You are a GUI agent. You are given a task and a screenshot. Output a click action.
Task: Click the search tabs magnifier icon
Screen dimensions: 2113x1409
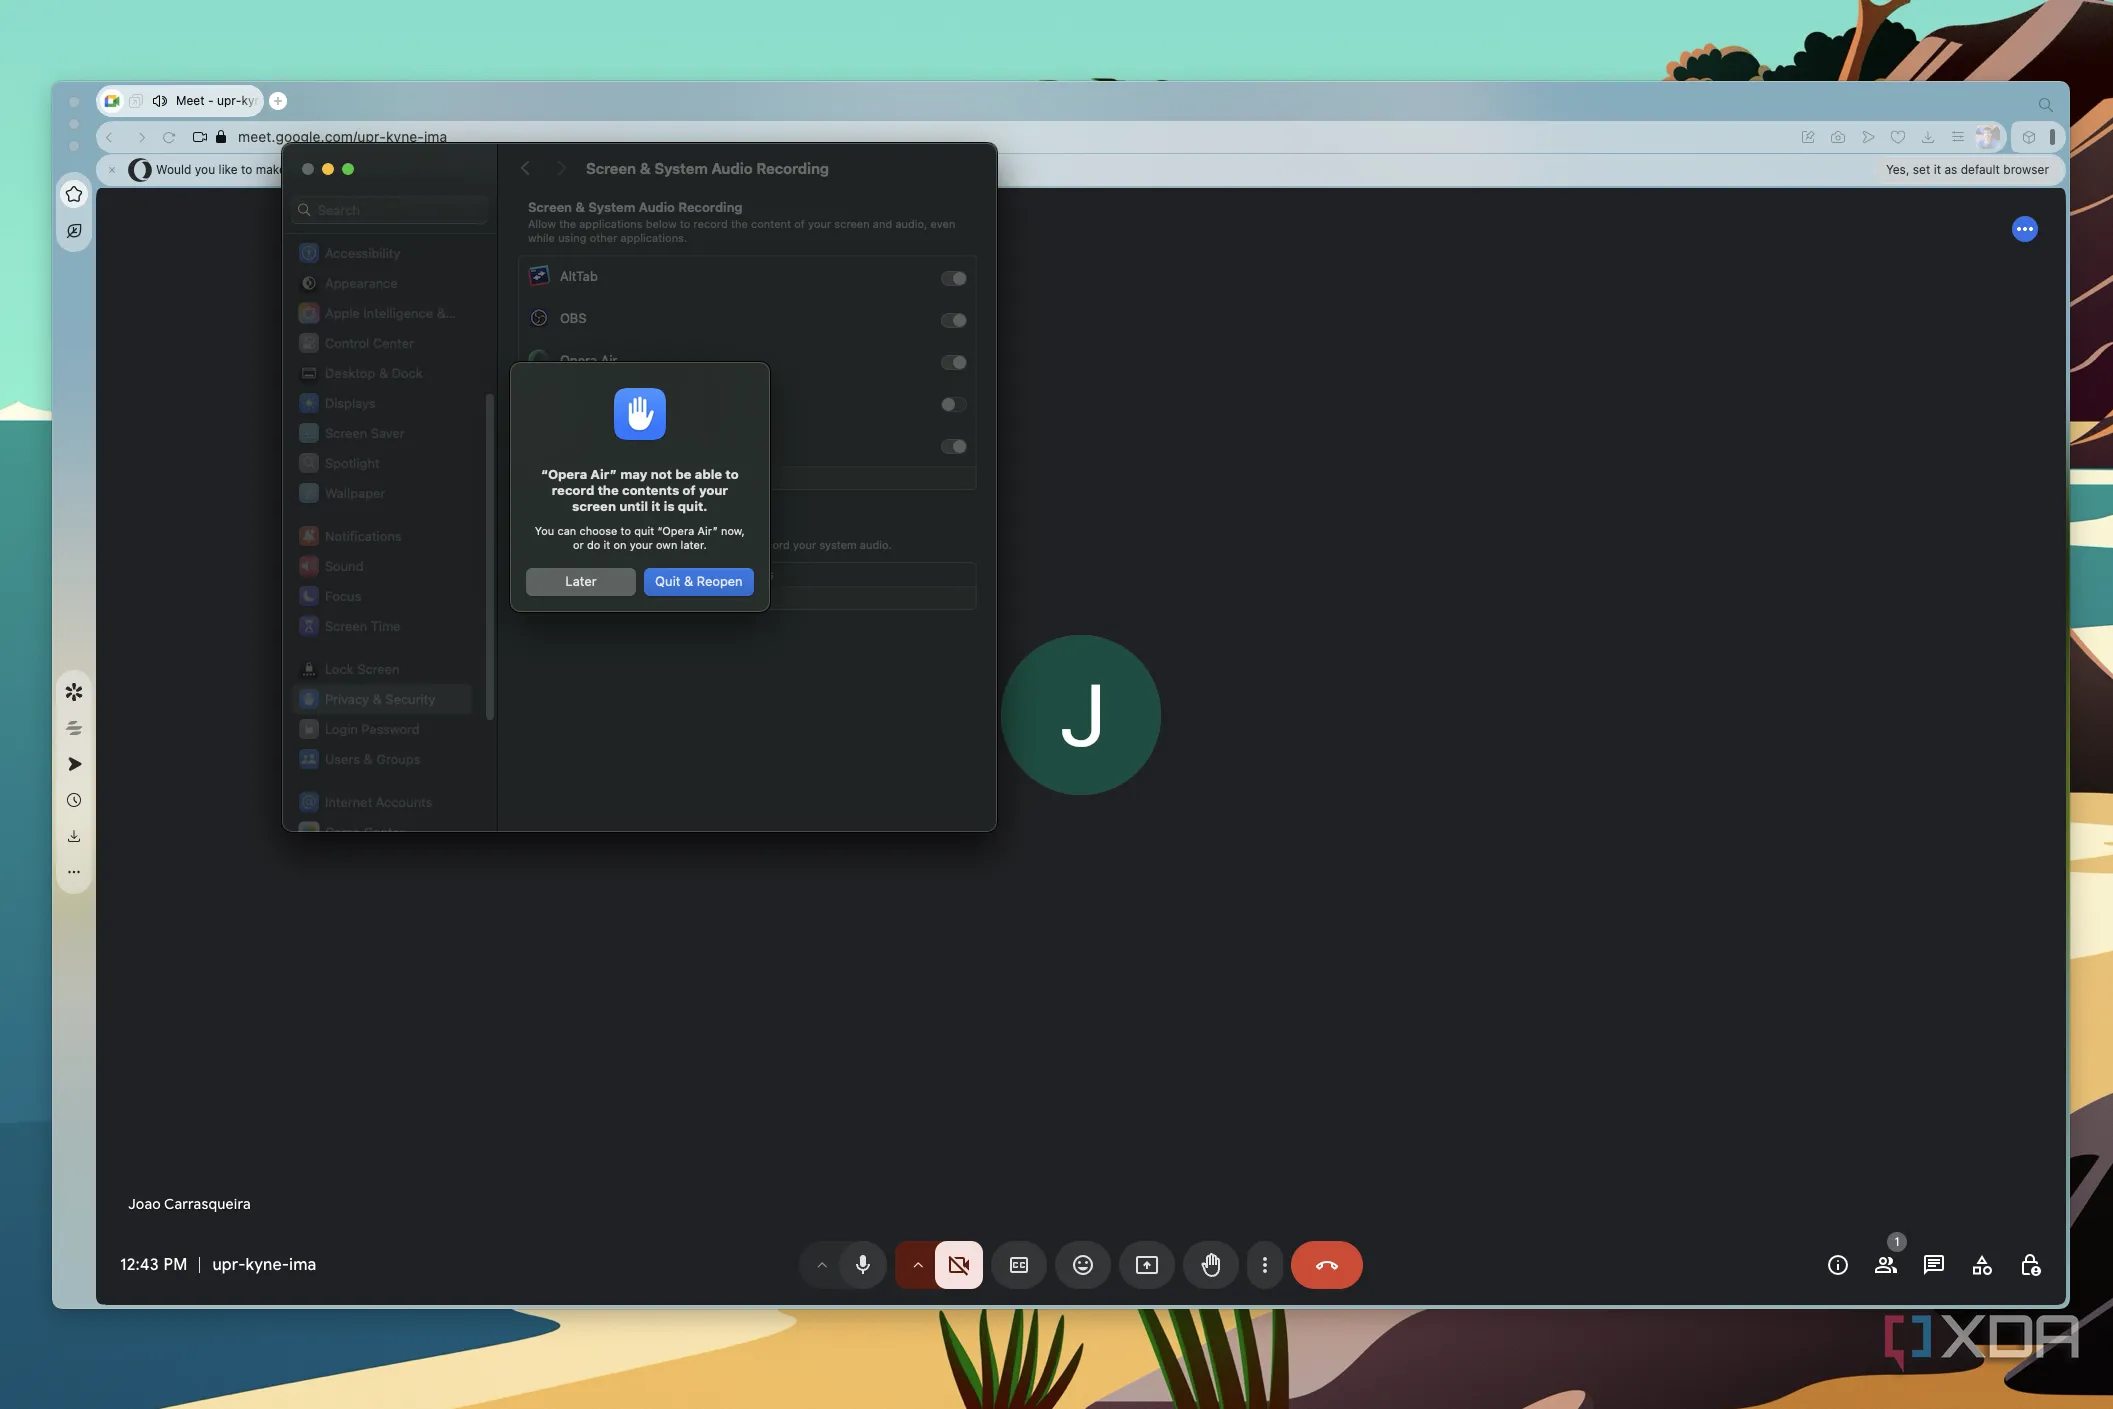click(2045, 105)
